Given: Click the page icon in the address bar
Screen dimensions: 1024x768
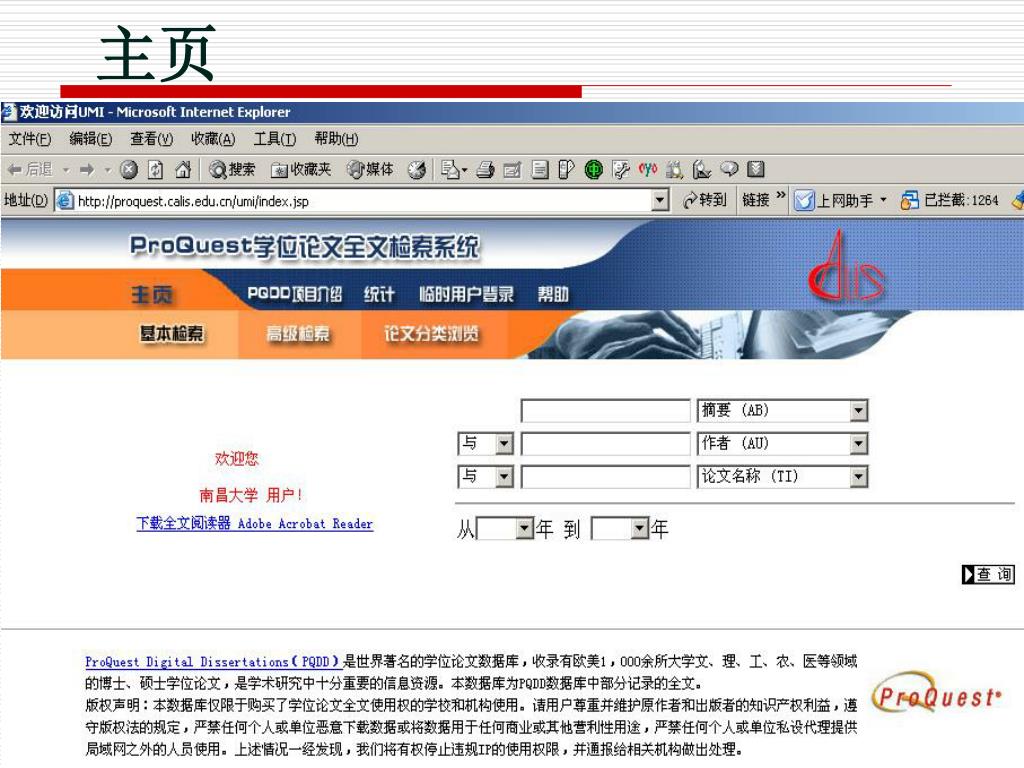Looking at the screenshot, I should point(64,200).
